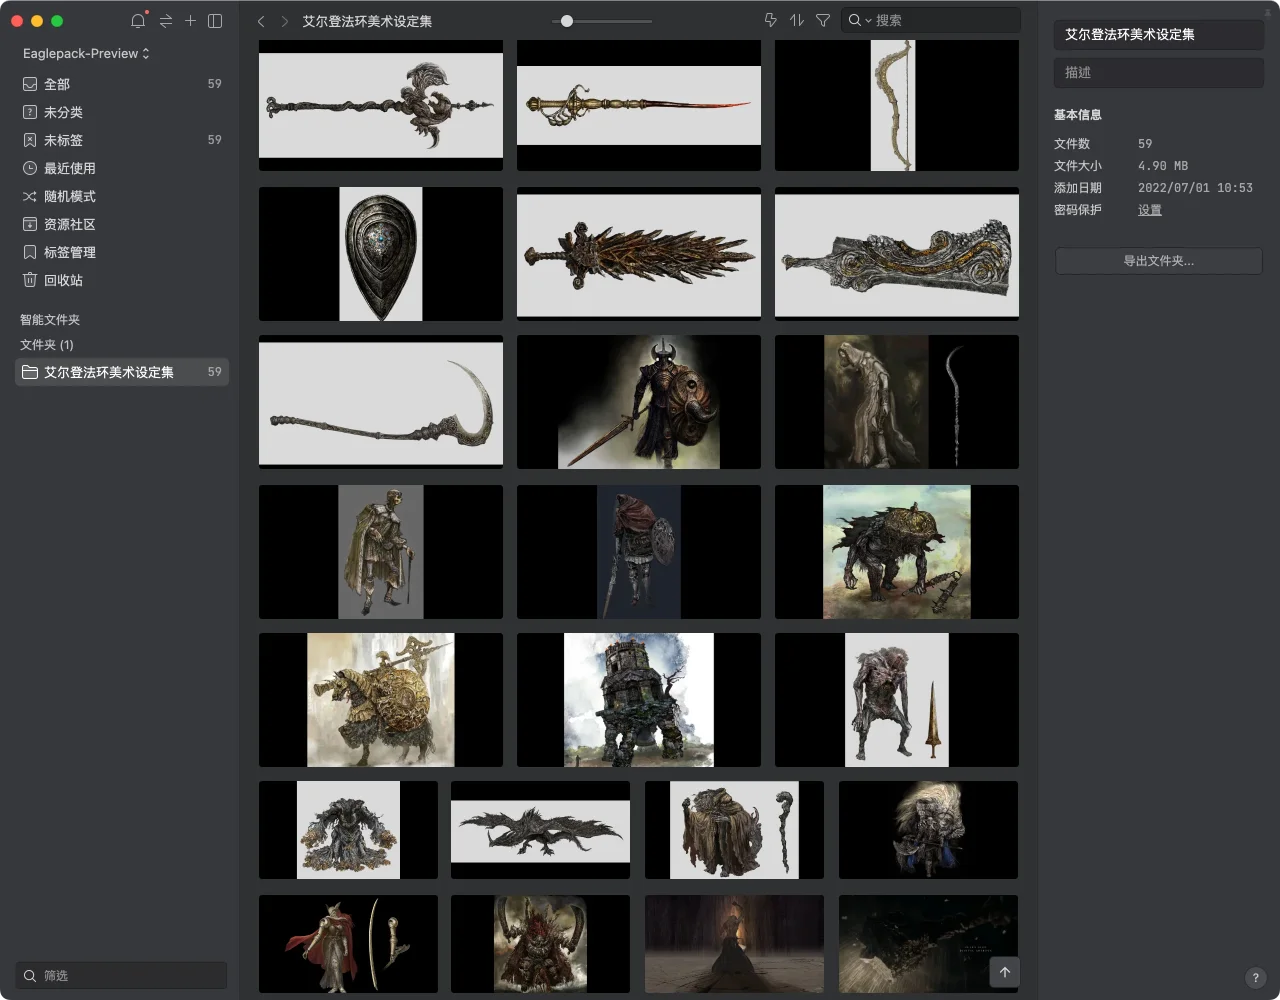This screenshot has height=1000, width=1280.
Task: Collapse 文件夹 (1) section header
Action: (x=47, y=344)
